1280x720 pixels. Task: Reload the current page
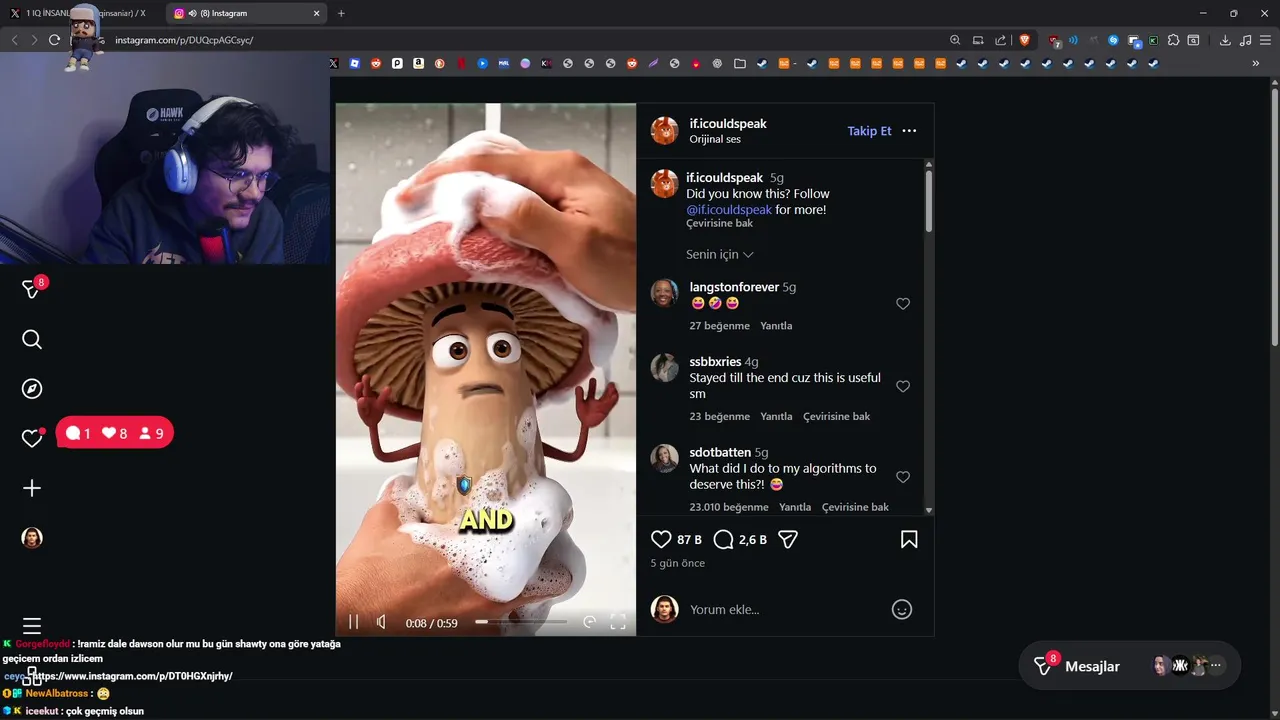coord(54,40)
